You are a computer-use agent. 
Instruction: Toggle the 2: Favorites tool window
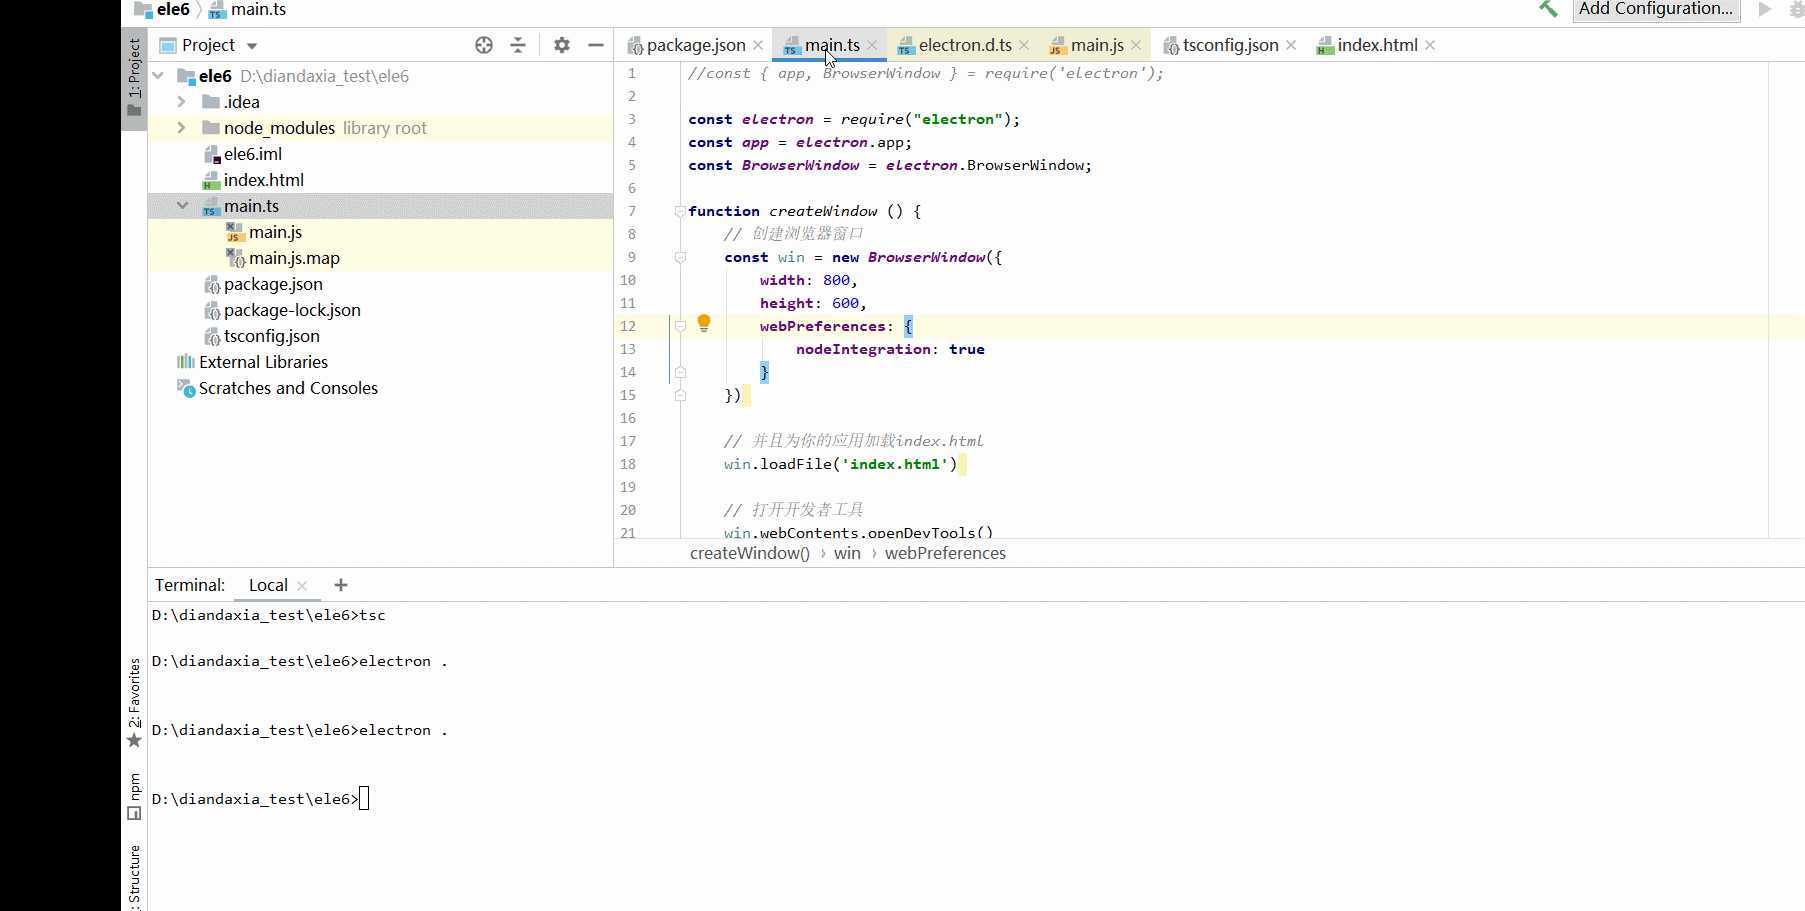134,703
